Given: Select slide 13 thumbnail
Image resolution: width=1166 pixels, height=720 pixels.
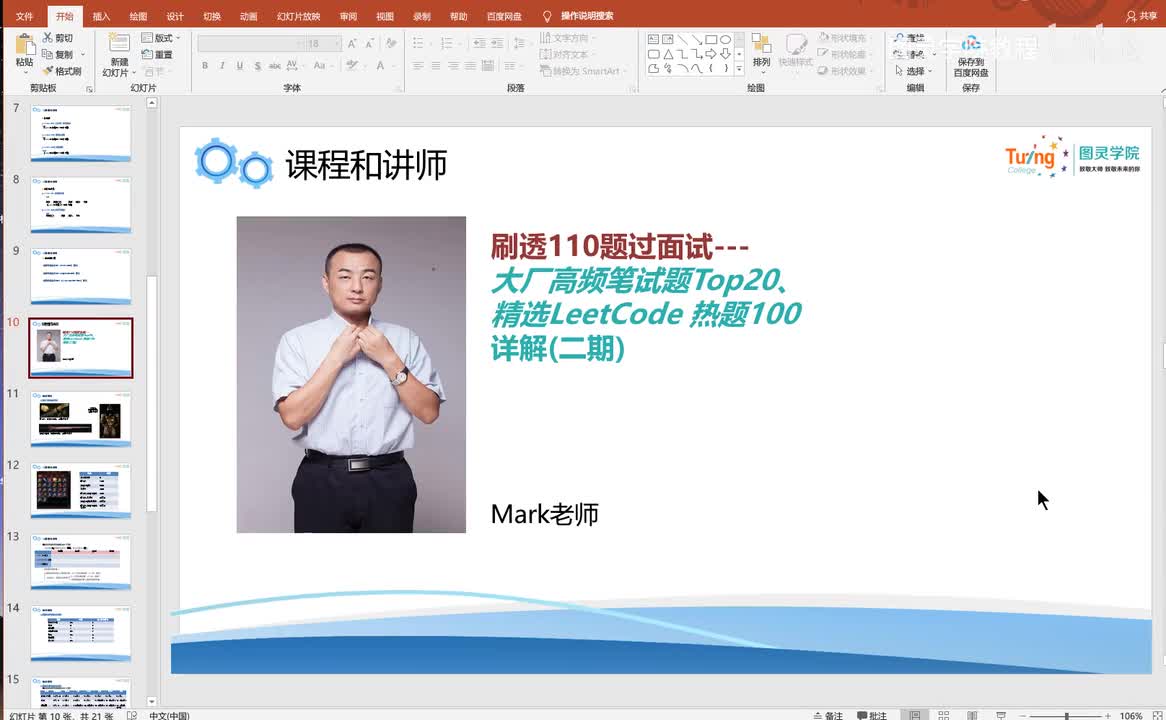Looking at the screenshot, I should coord(81,562).
